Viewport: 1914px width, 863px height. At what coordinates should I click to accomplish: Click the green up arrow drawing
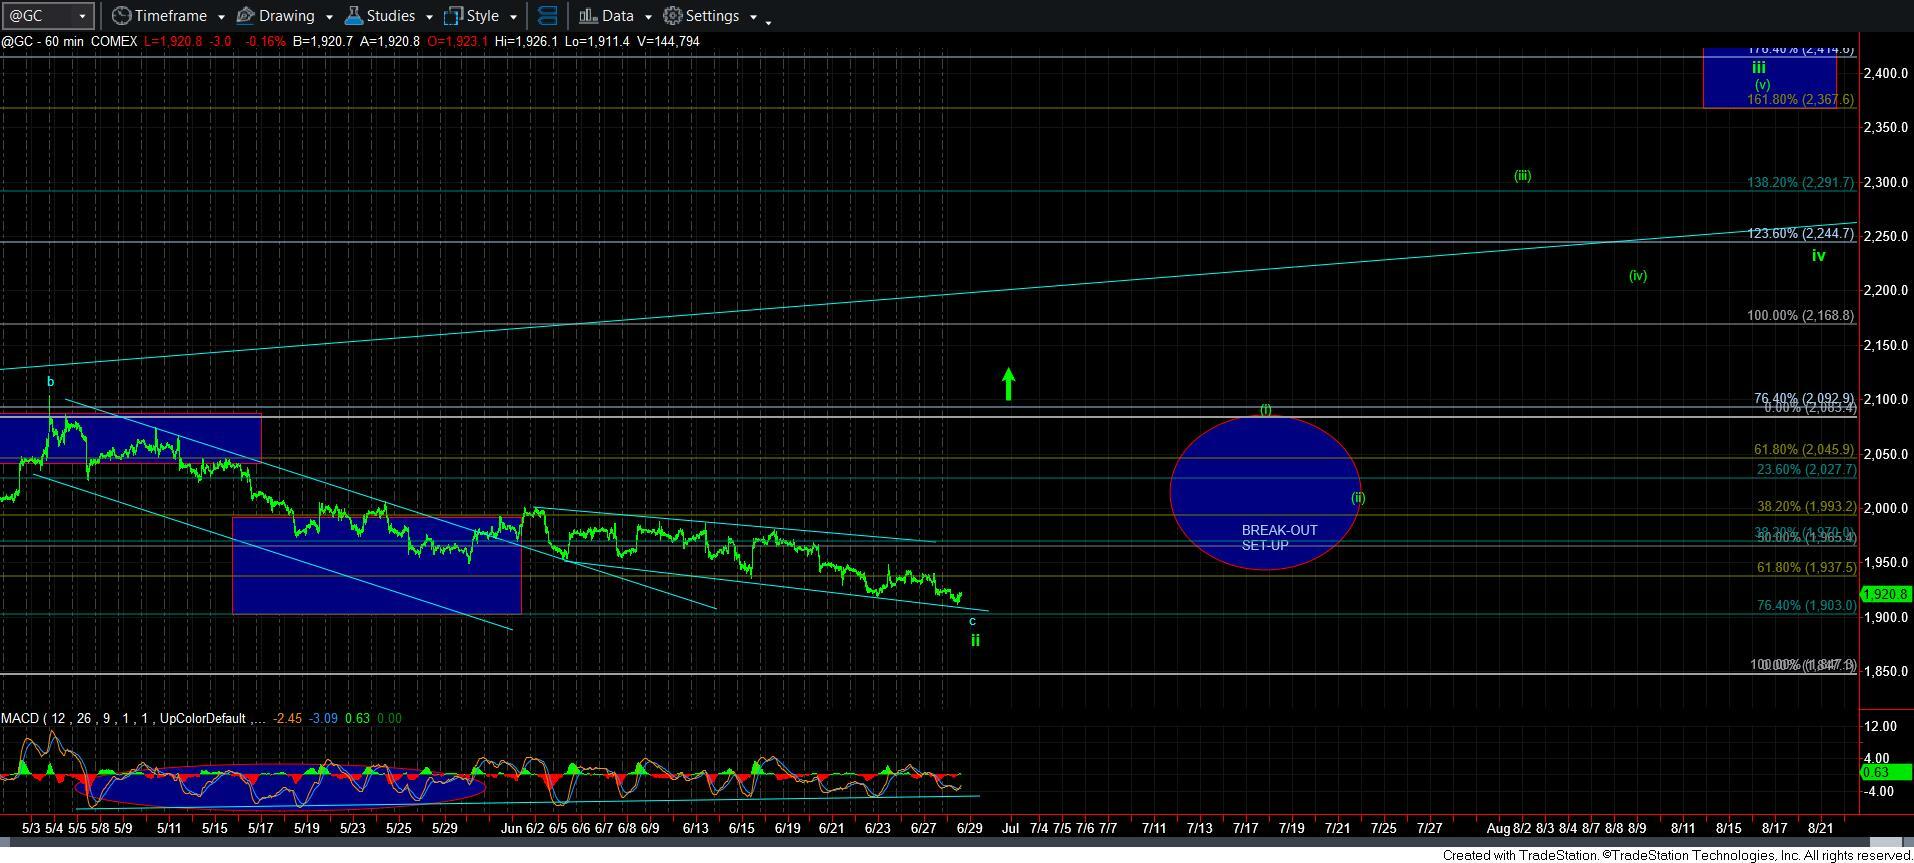[x=1008, y=384]
